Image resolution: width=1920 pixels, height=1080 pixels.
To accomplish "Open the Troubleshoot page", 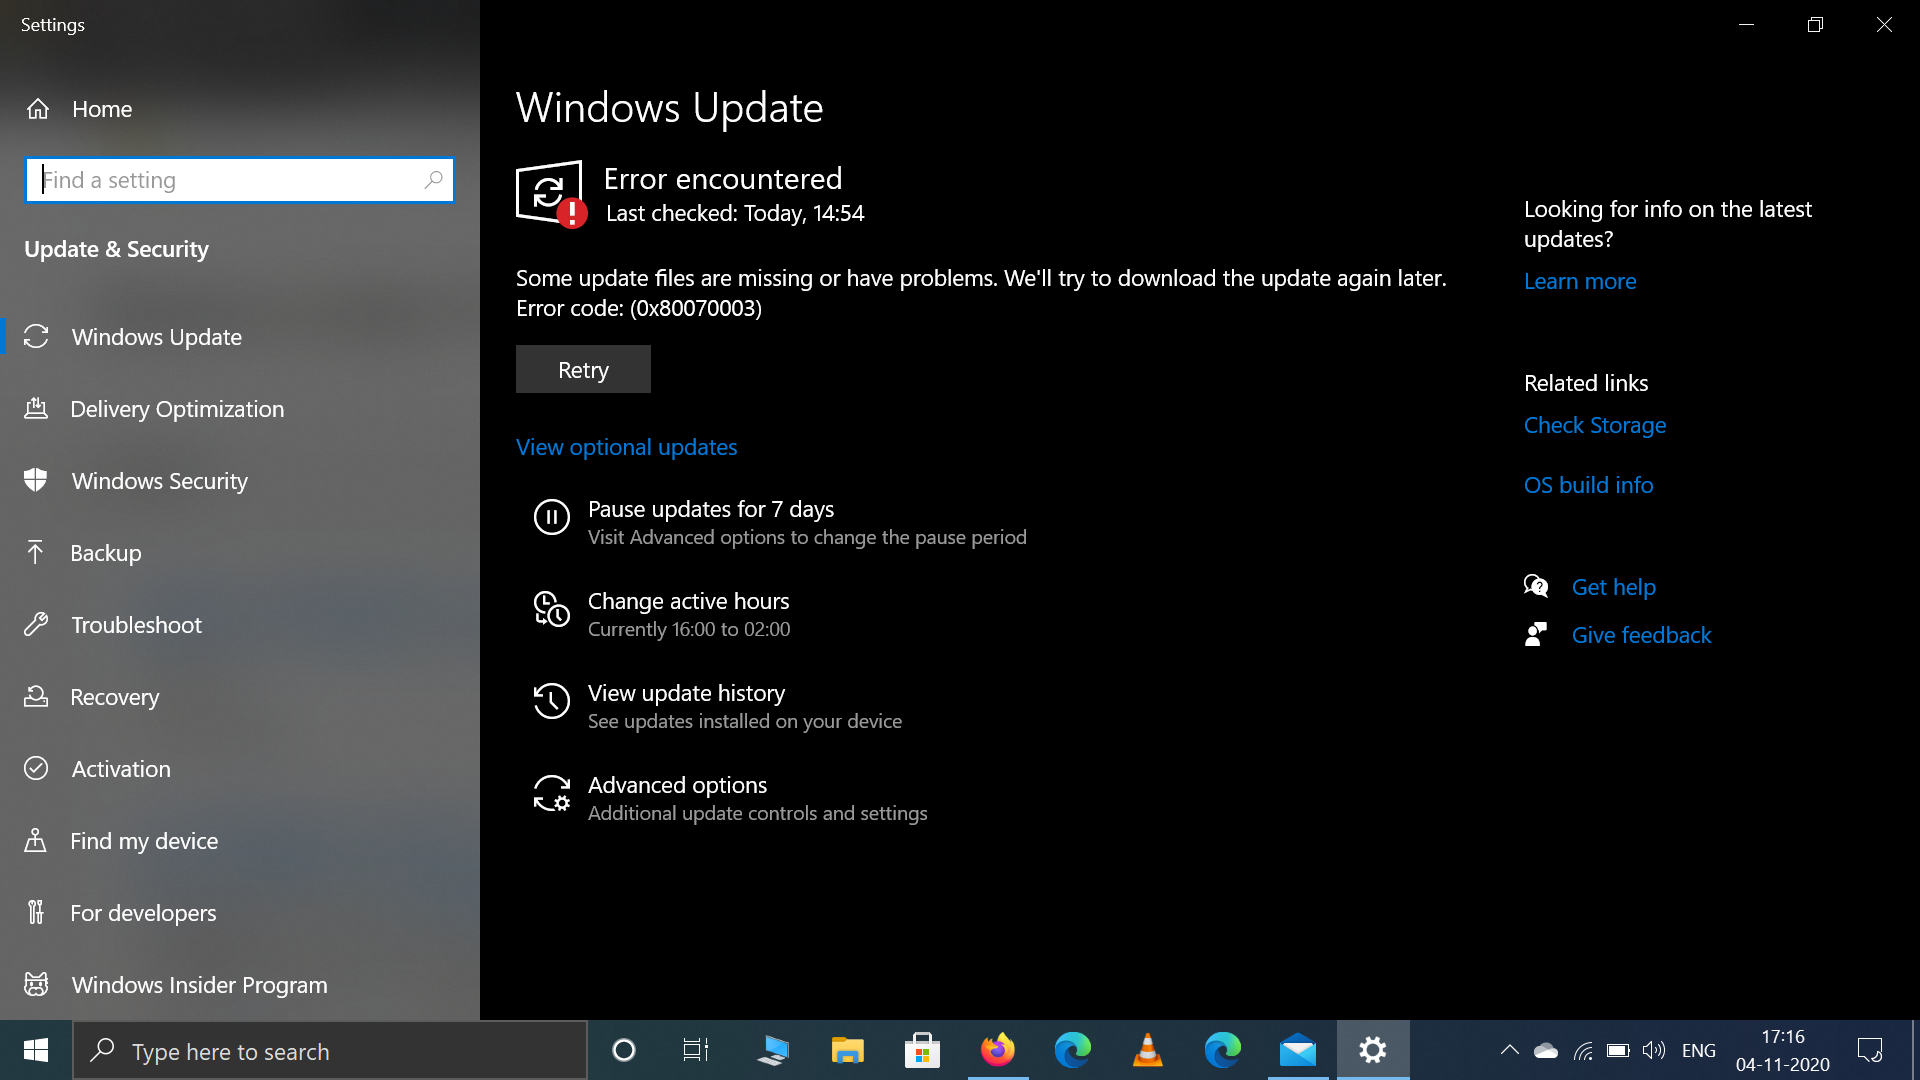I will pyautogui.click(x=240, y=625).
